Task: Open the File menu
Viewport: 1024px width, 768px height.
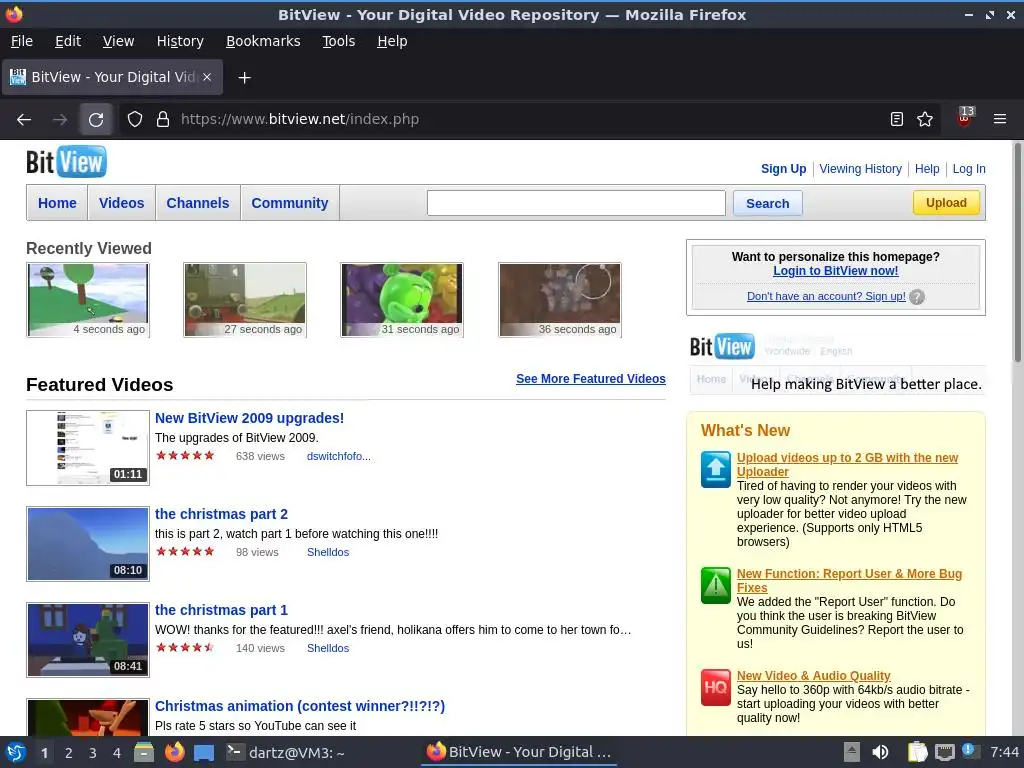Action: (22, 41)
